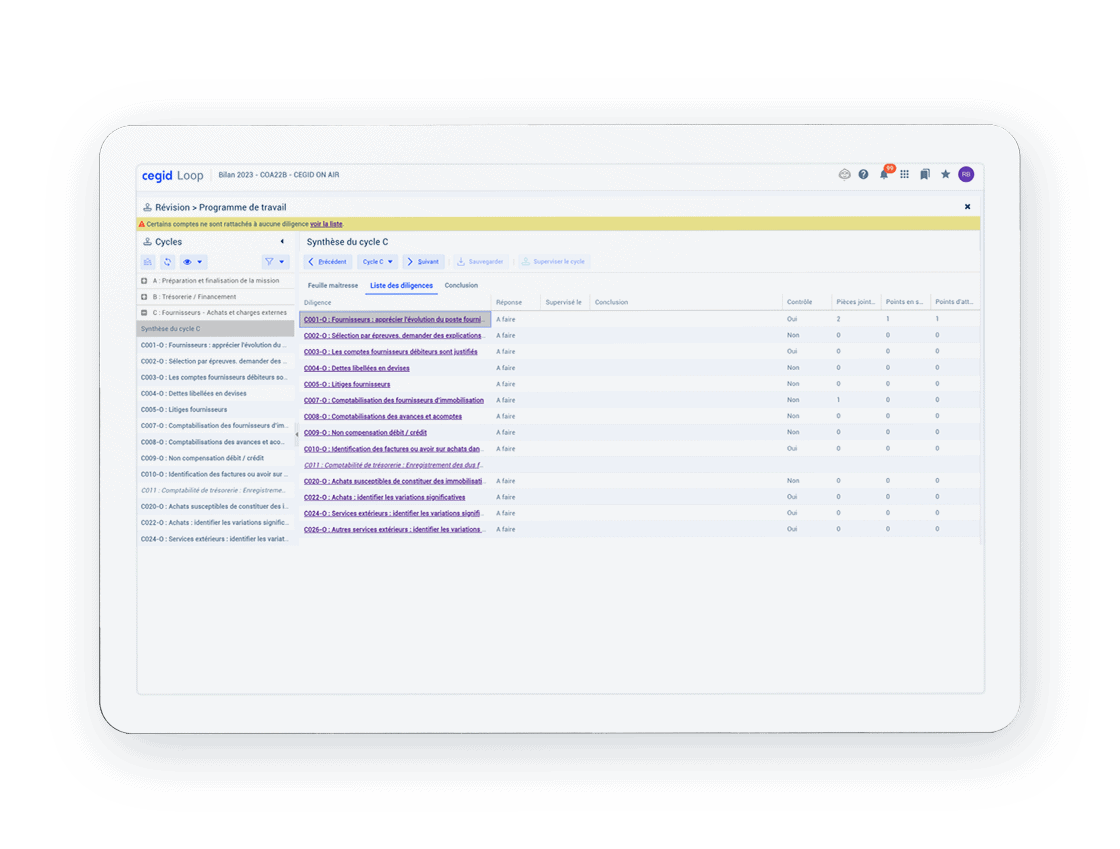Open notifications bell with 99 badge
Image resolution: width=1120 pixels, height=849 pixels.
click(884, 174)
